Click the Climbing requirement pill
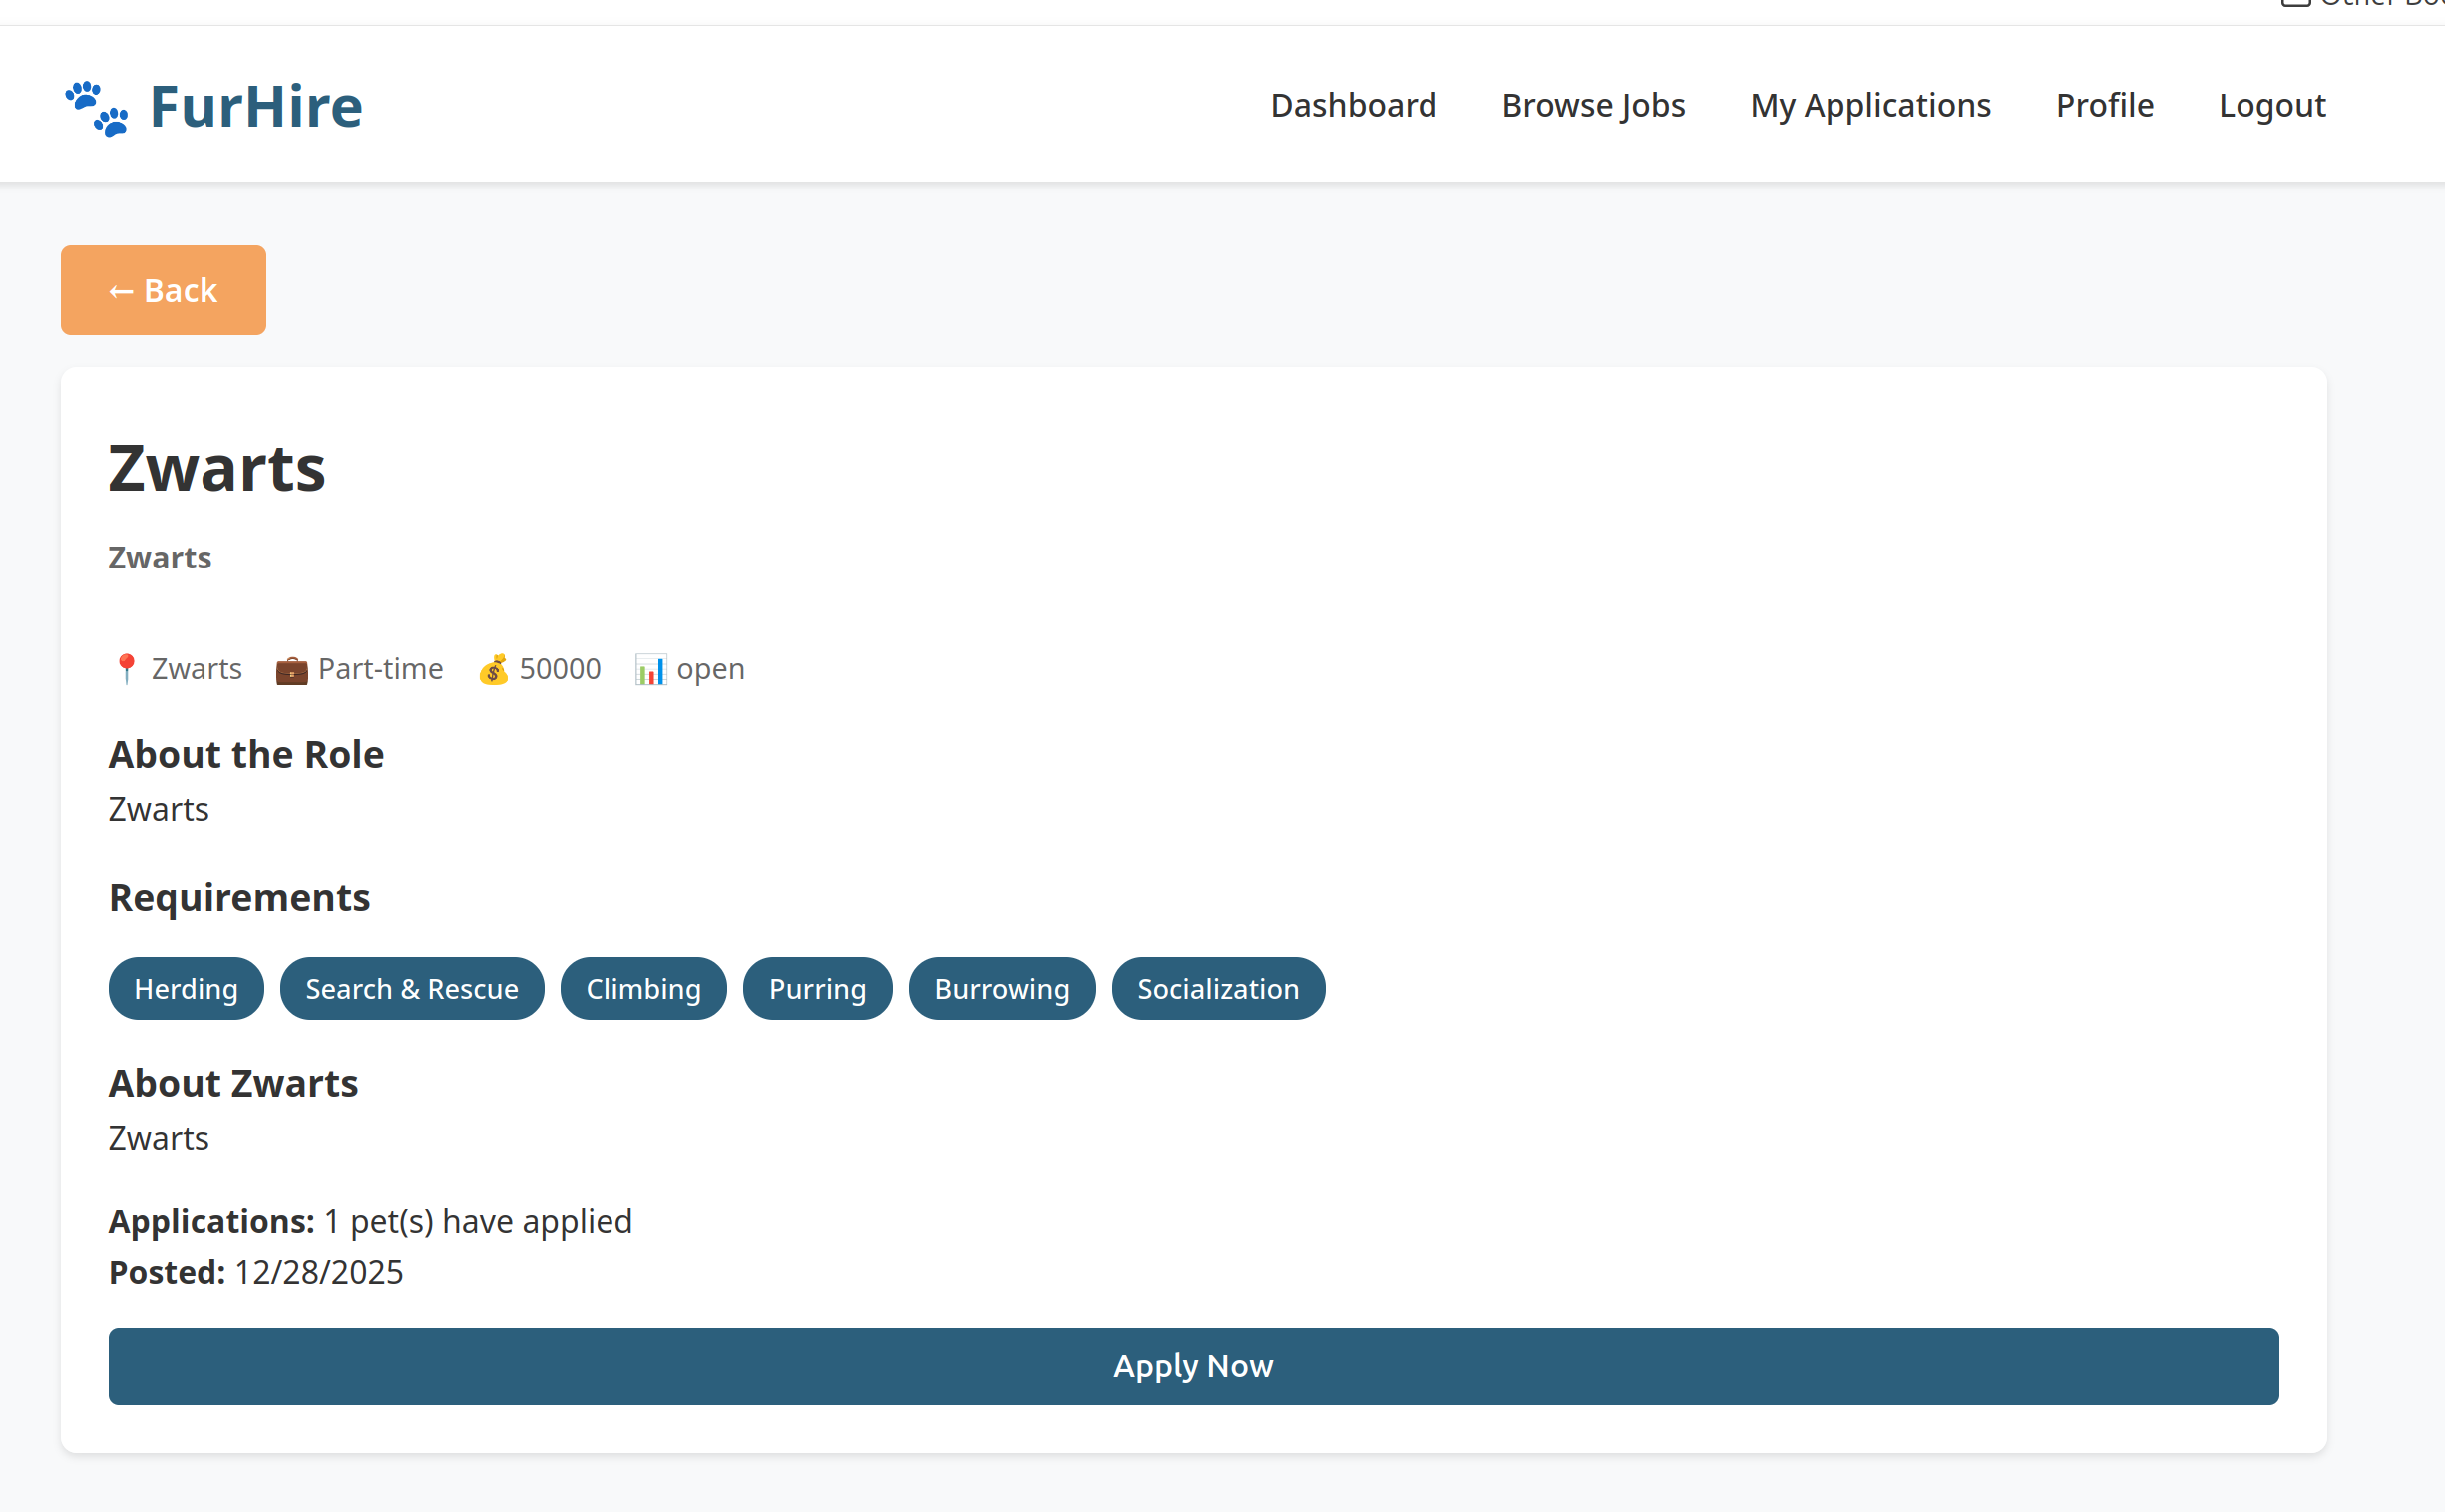 [x=643, y=989]
